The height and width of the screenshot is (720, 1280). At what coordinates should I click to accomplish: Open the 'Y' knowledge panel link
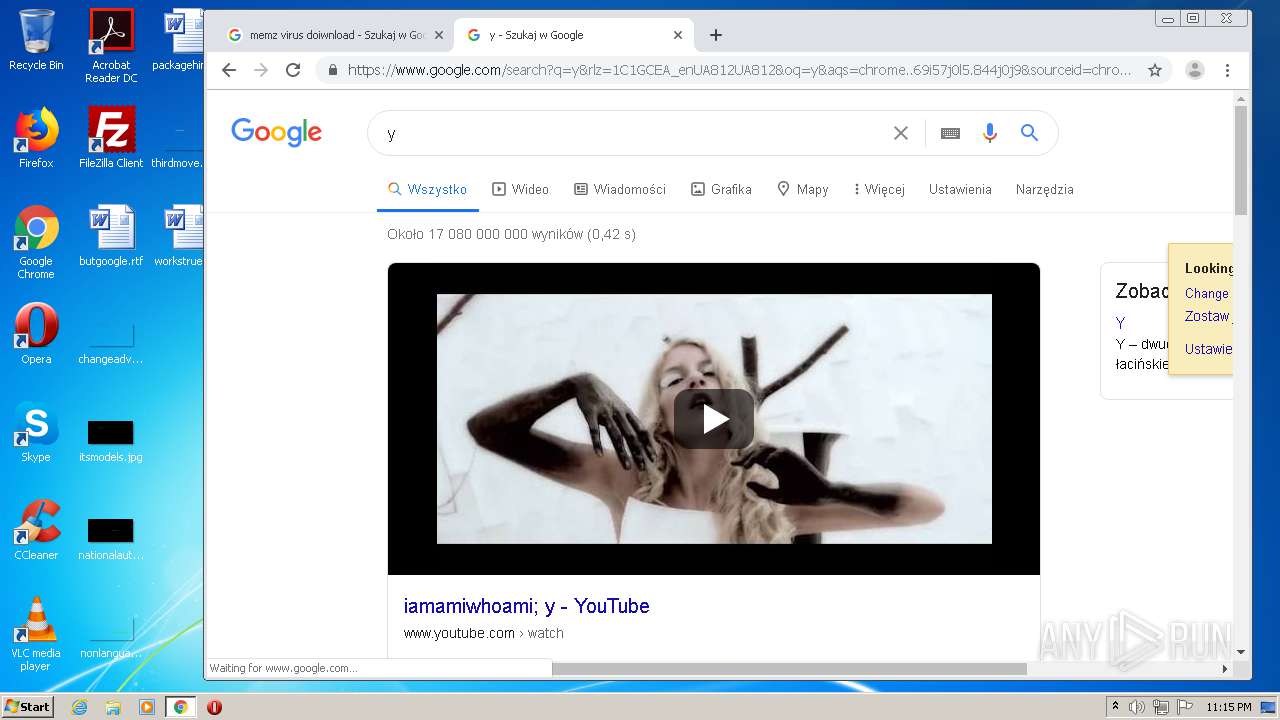click(x=1120, y=323)
